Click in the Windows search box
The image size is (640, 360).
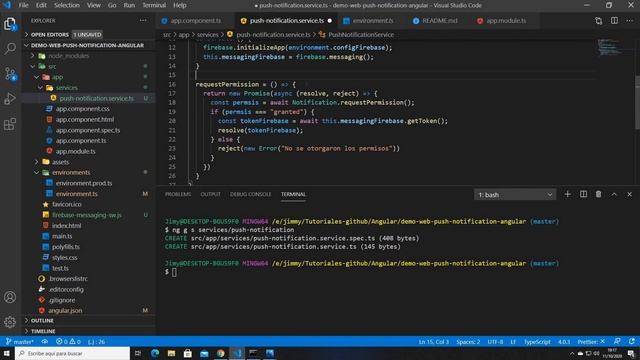coord(73,353)
